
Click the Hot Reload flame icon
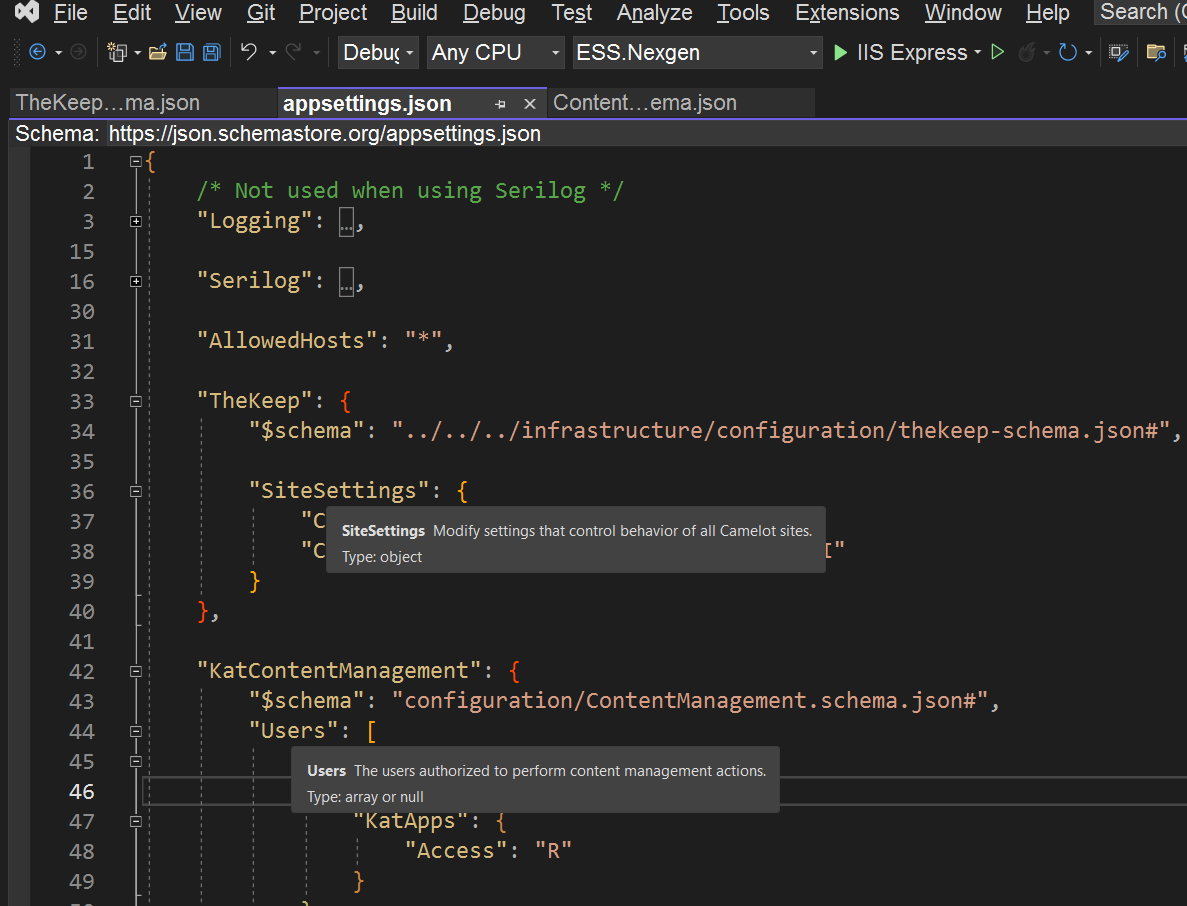[x=1027, y=52]
